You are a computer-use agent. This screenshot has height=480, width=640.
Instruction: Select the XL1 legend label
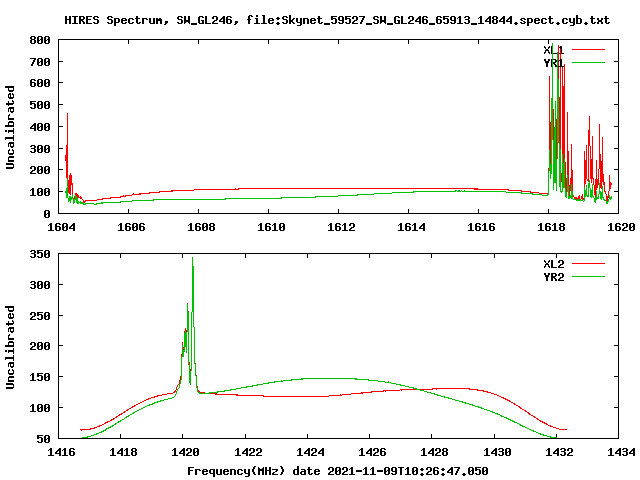click(553, 50)
